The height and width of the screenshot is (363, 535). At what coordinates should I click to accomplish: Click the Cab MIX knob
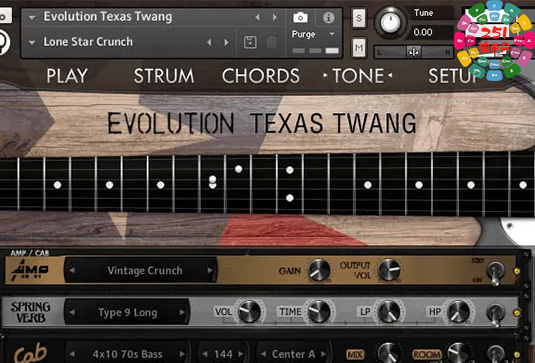[388, 353]
